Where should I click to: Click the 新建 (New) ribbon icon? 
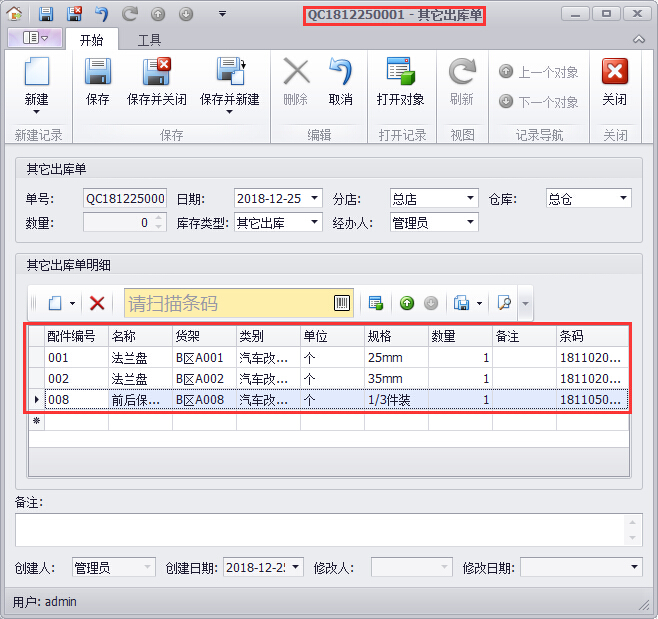click(x=36, y=74)
